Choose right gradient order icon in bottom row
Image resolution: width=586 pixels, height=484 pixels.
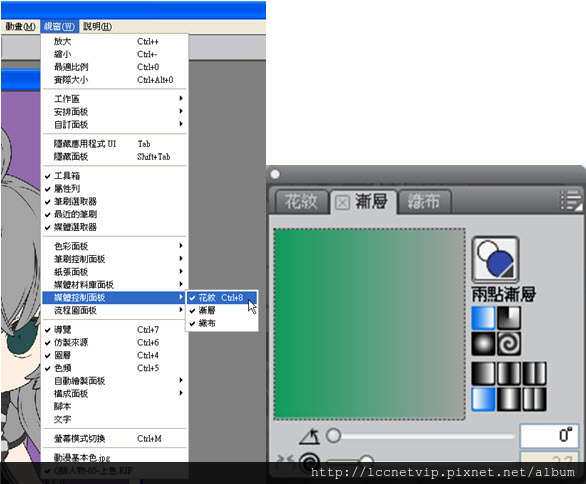534,399
